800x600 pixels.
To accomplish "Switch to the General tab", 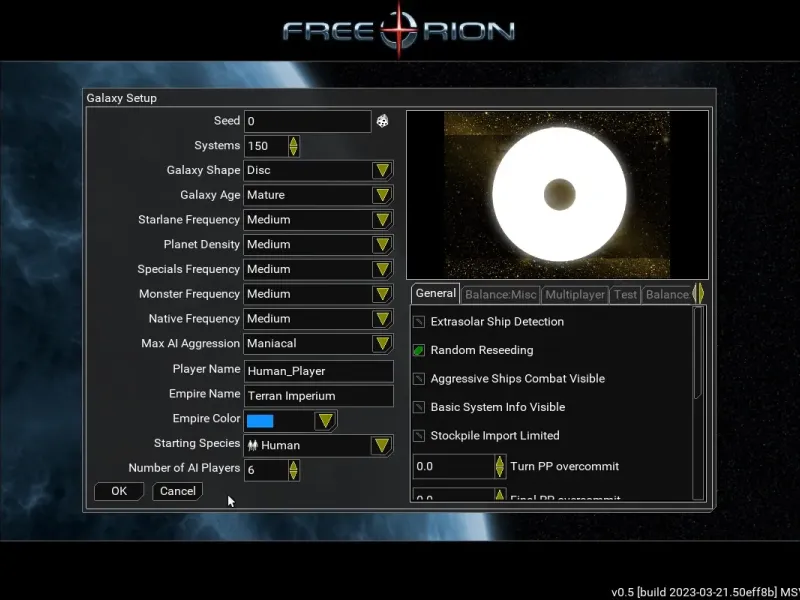I will click(x=435, y=293).
